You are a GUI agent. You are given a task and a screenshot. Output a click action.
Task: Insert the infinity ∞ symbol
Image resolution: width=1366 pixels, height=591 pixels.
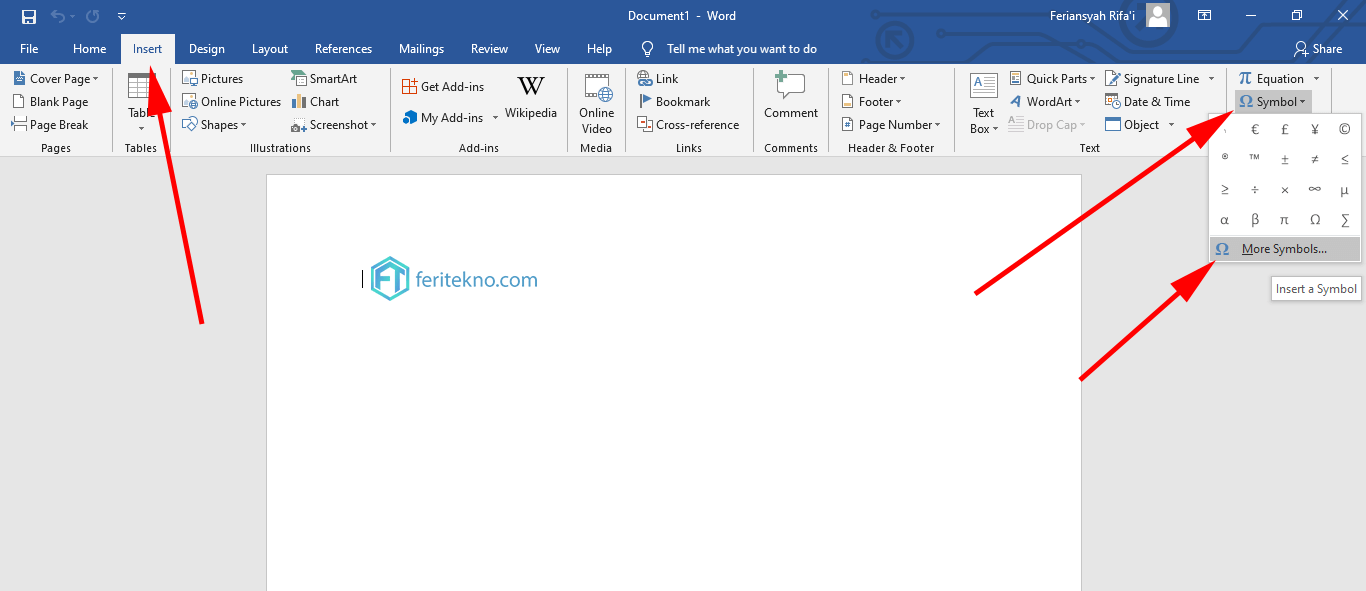1315,189
